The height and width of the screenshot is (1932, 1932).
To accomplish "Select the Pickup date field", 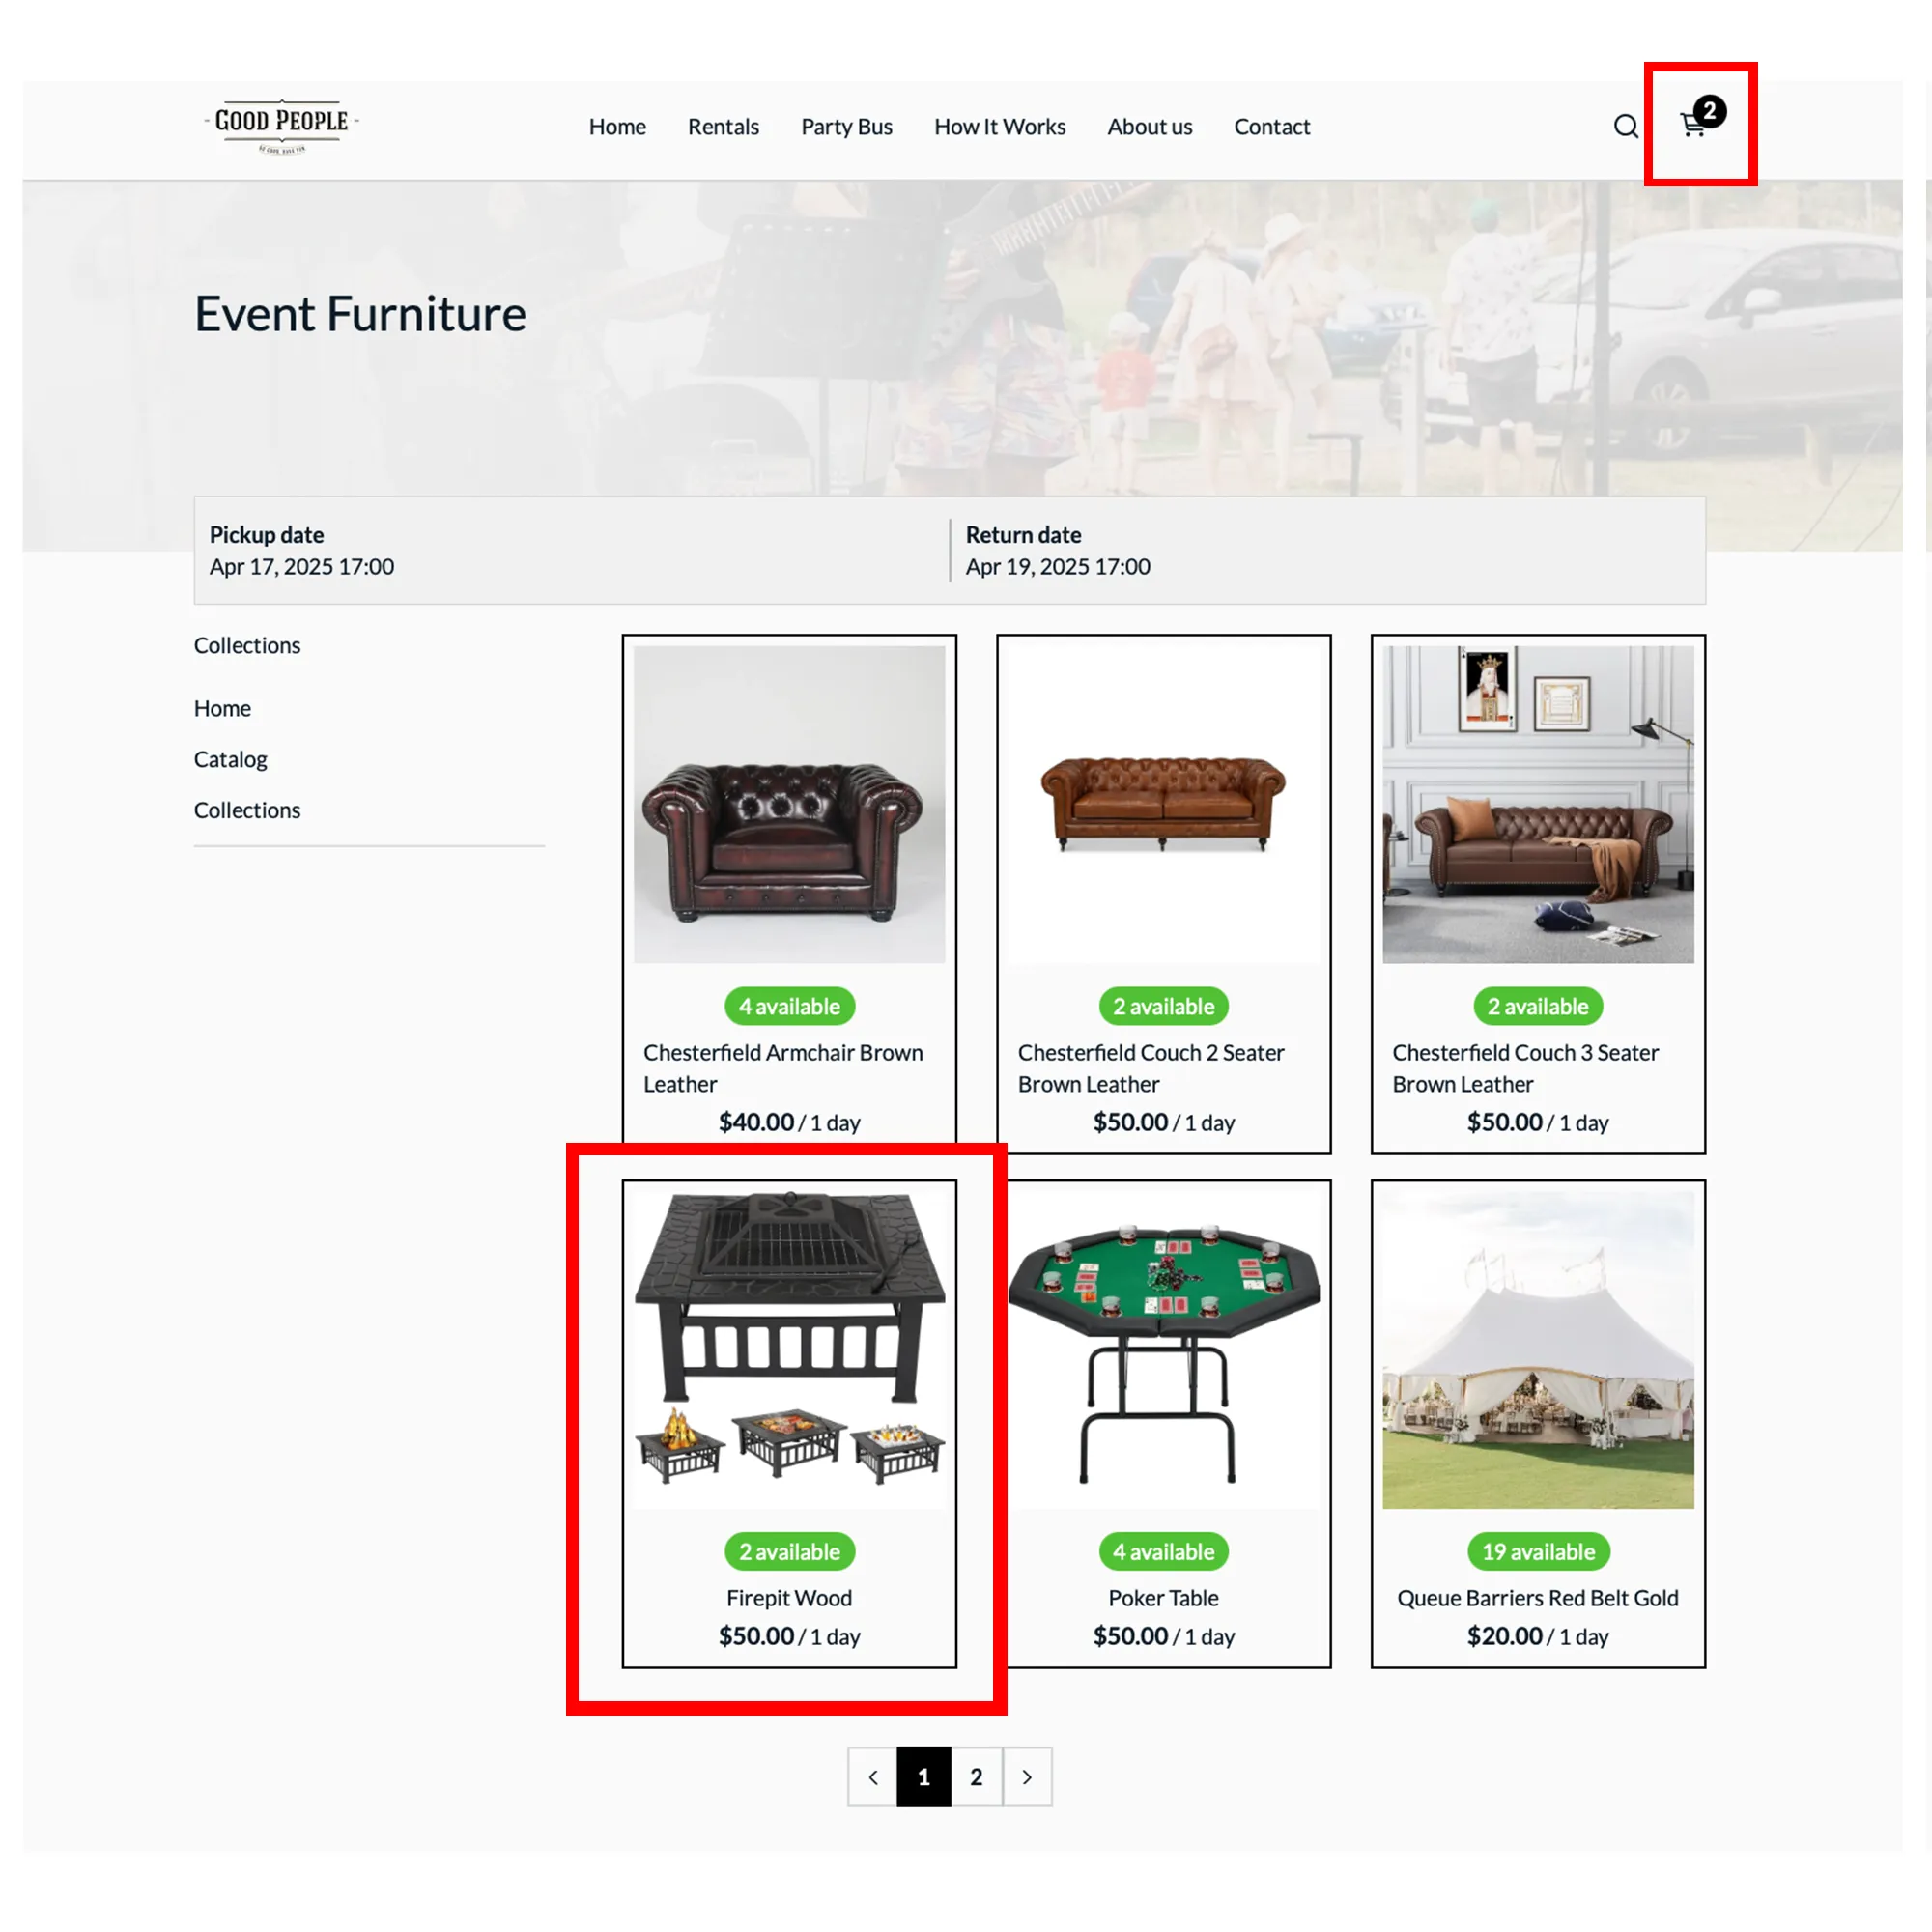I will tap(572, 550).
